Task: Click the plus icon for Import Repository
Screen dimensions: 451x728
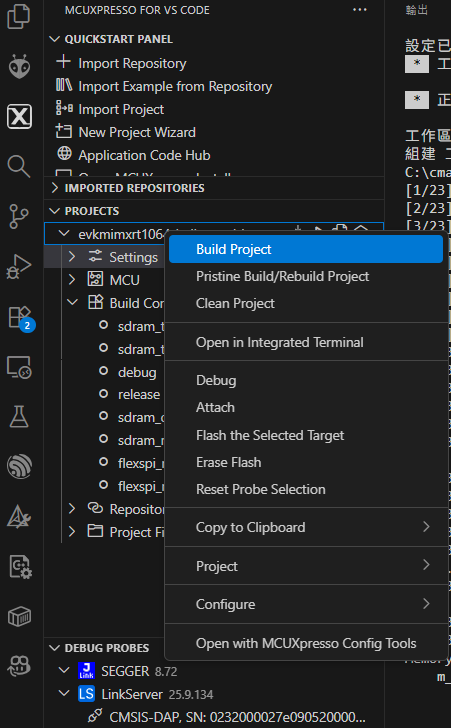Action: 63,62
